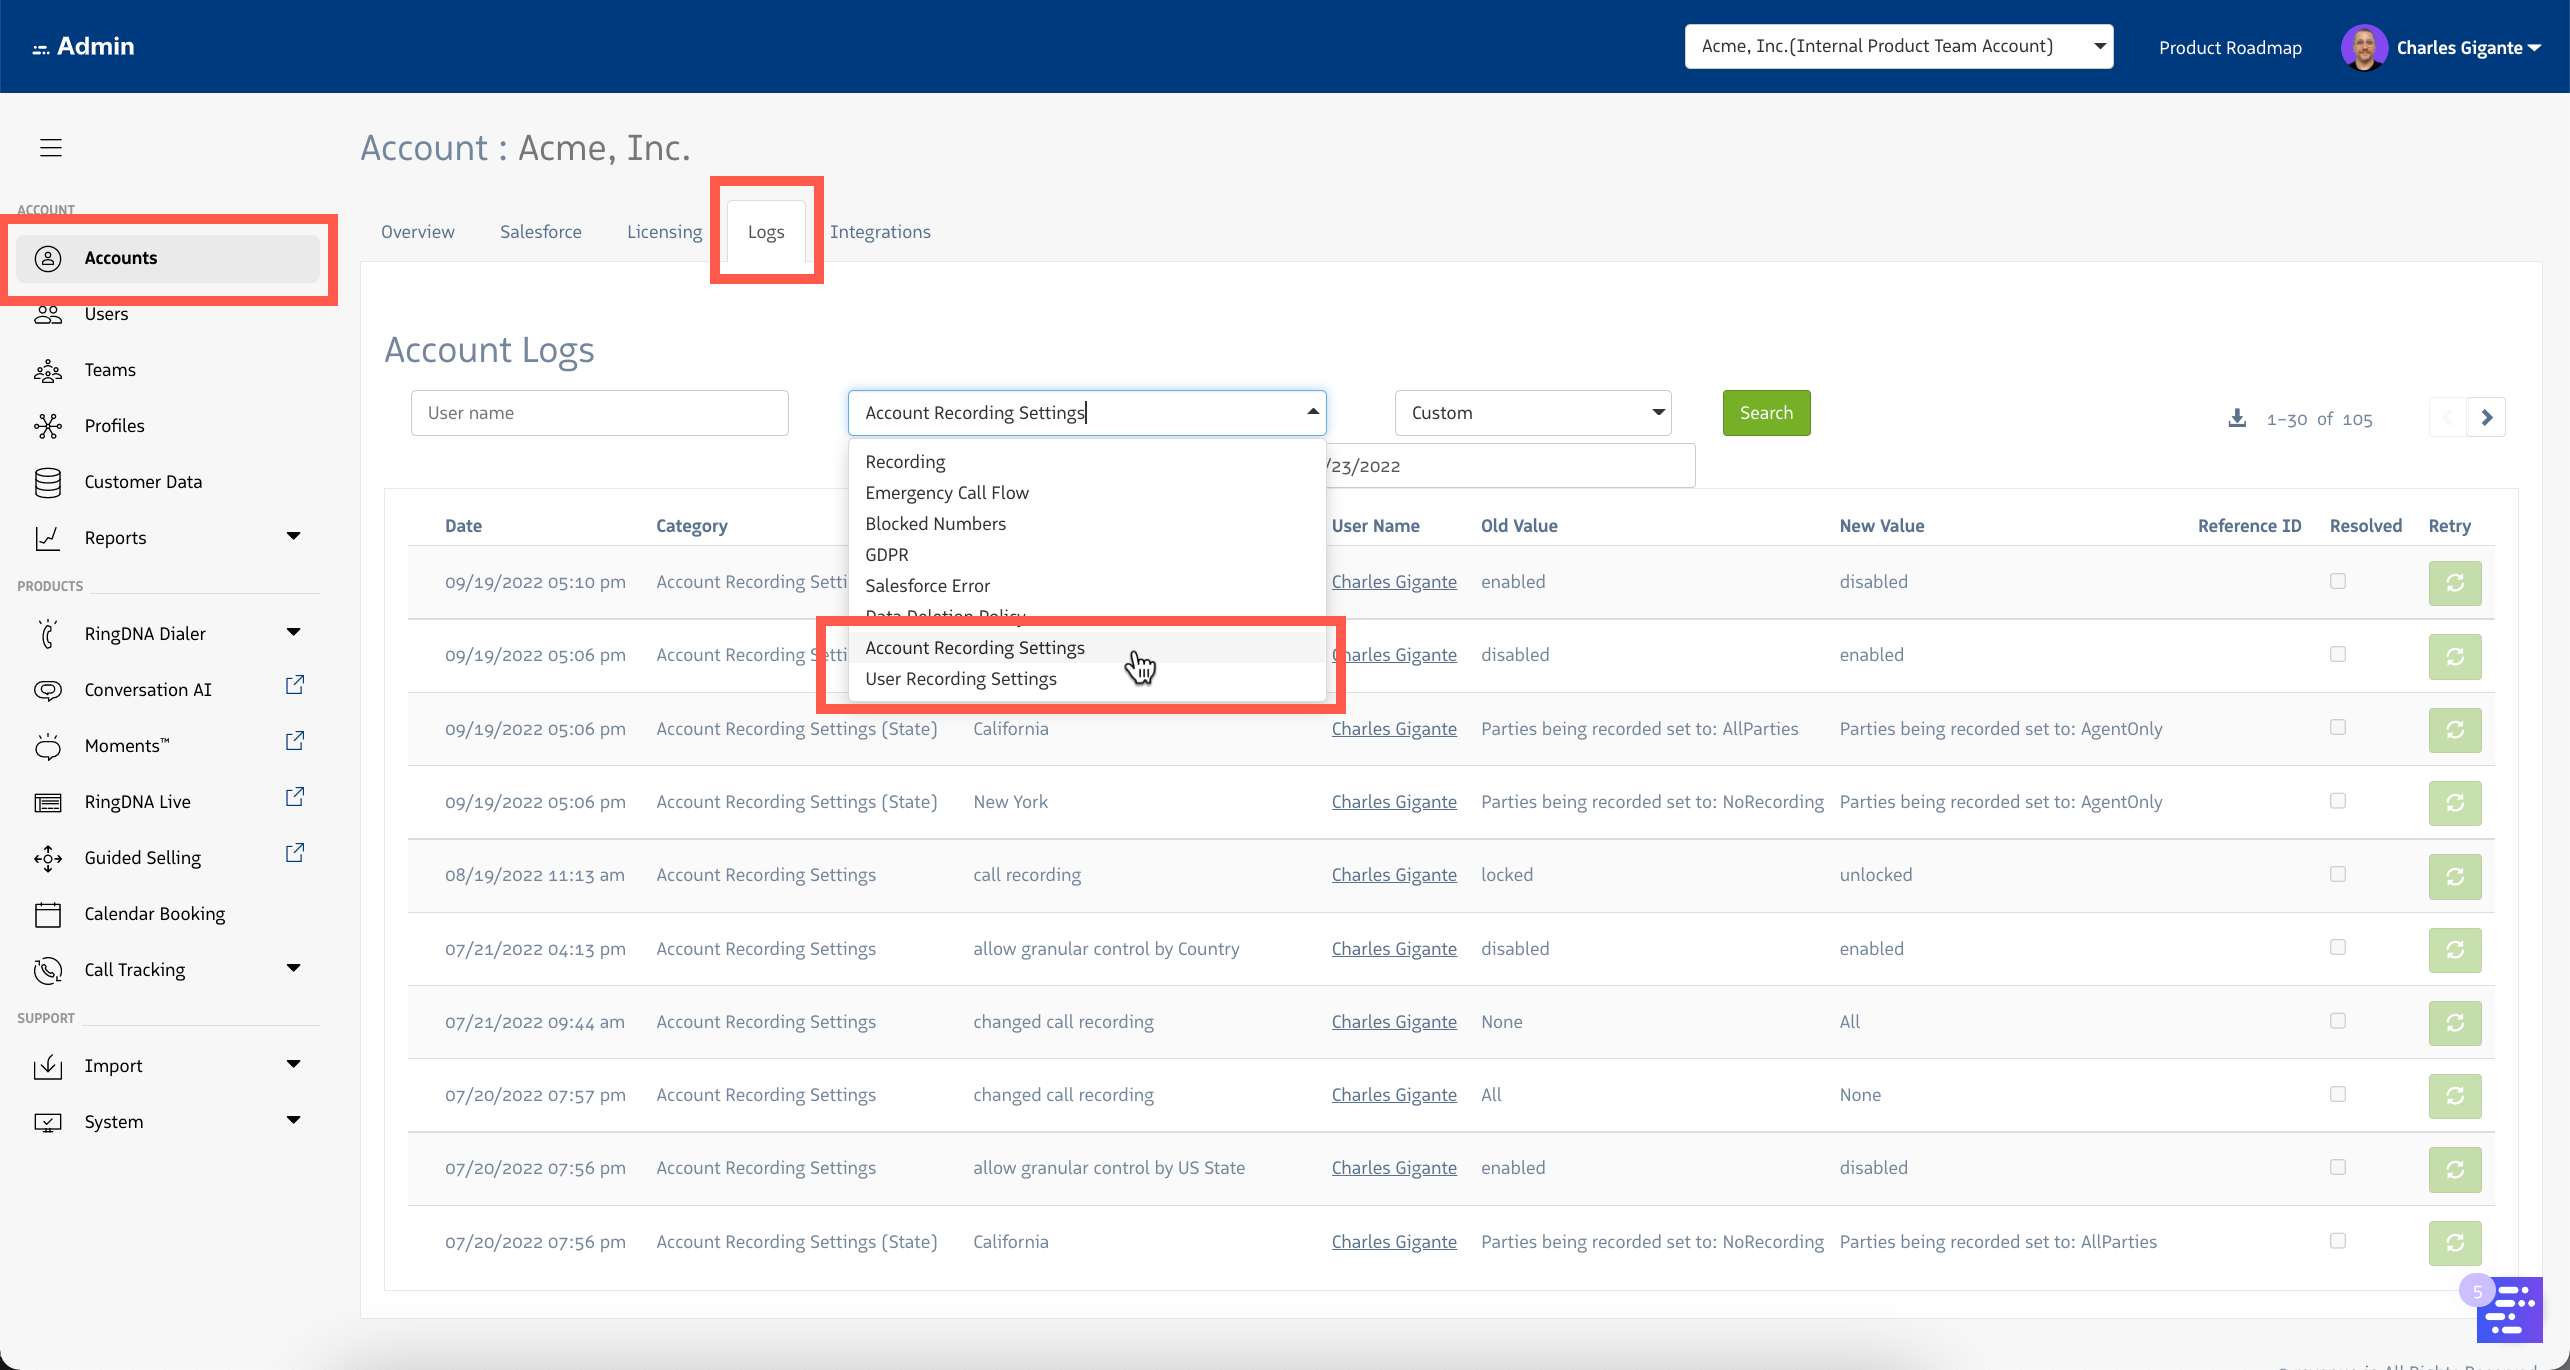Check the Resolved checkbox on the top log row
Viewport: 2570px width, 1370px height.
[x=2337, y=580]
